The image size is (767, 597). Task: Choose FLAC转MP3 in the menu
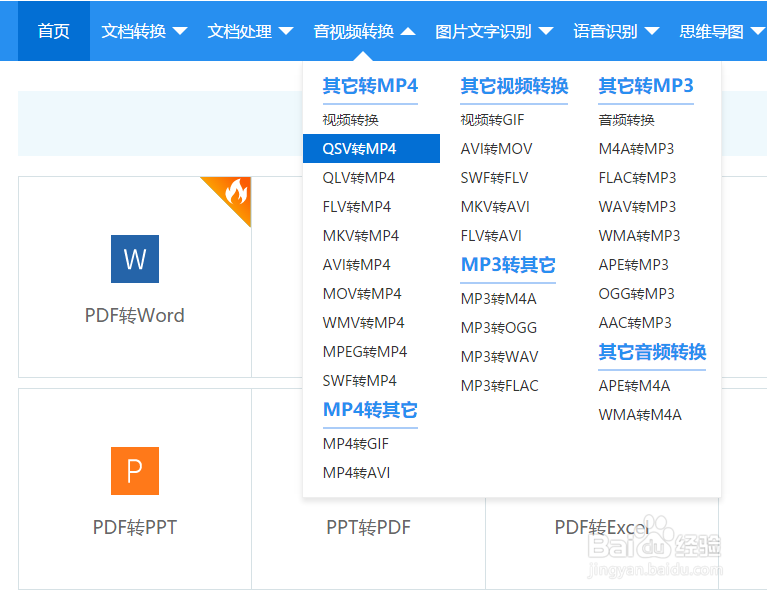637,178
